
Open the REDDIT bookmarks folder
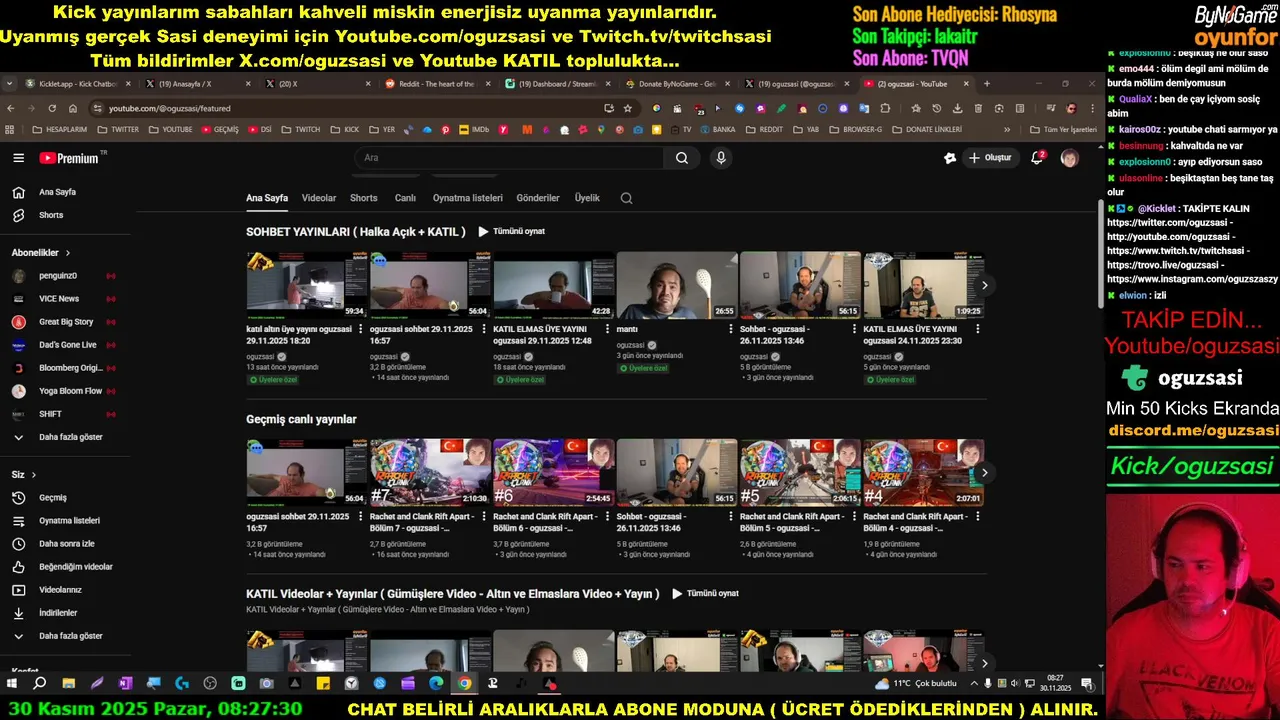pyautogui.click(x=764, y=130)
